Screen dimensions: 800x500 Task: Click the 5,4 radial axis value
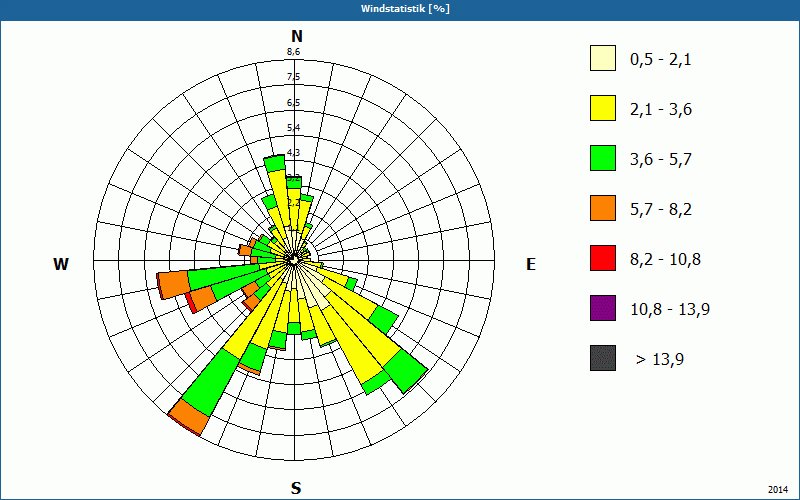(293, 128)
